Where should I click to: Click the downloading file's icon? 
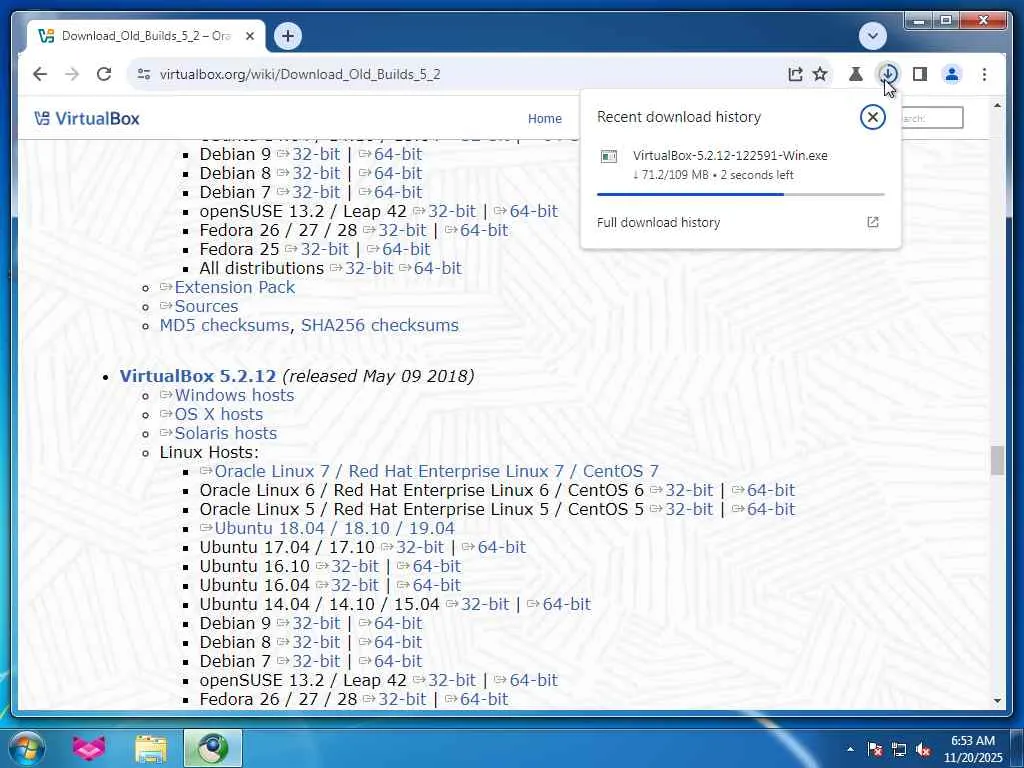click(x=609, y=156)
